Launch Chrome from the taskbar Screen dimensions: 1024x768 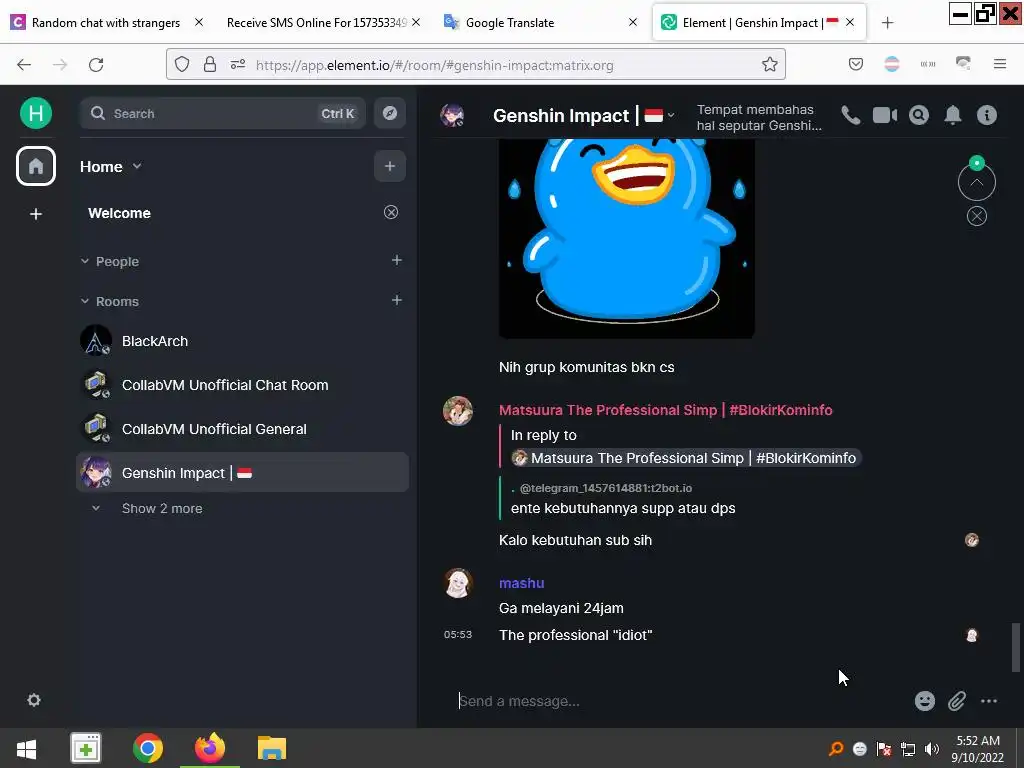[x=148, y=748]
